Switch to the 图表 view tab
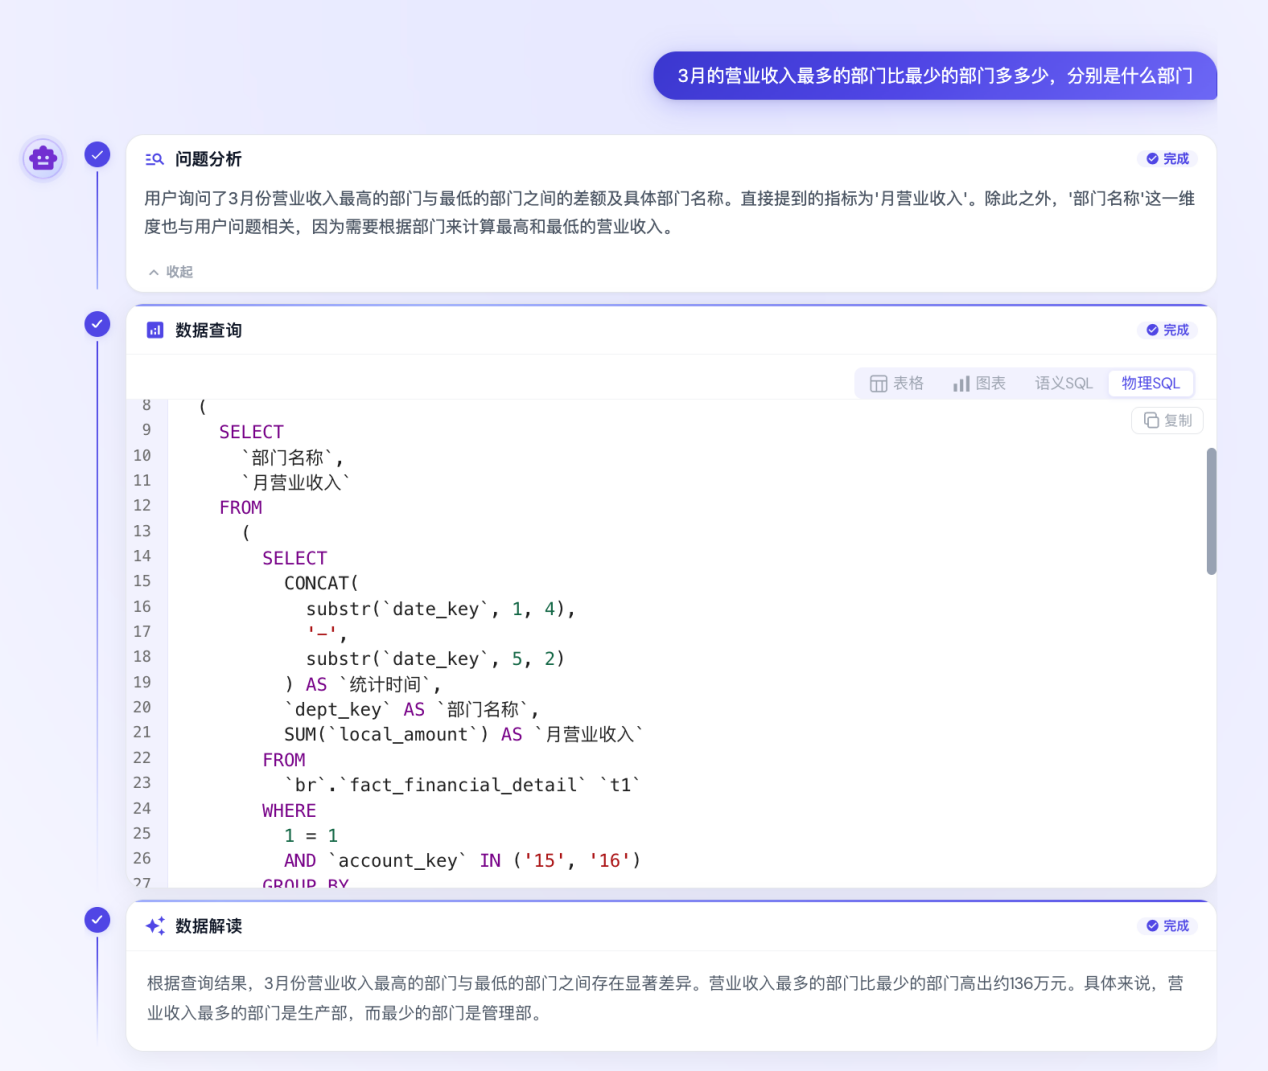Image resolution: width=1268 pixels, height=1071 pixels. [x=979, y=383]
